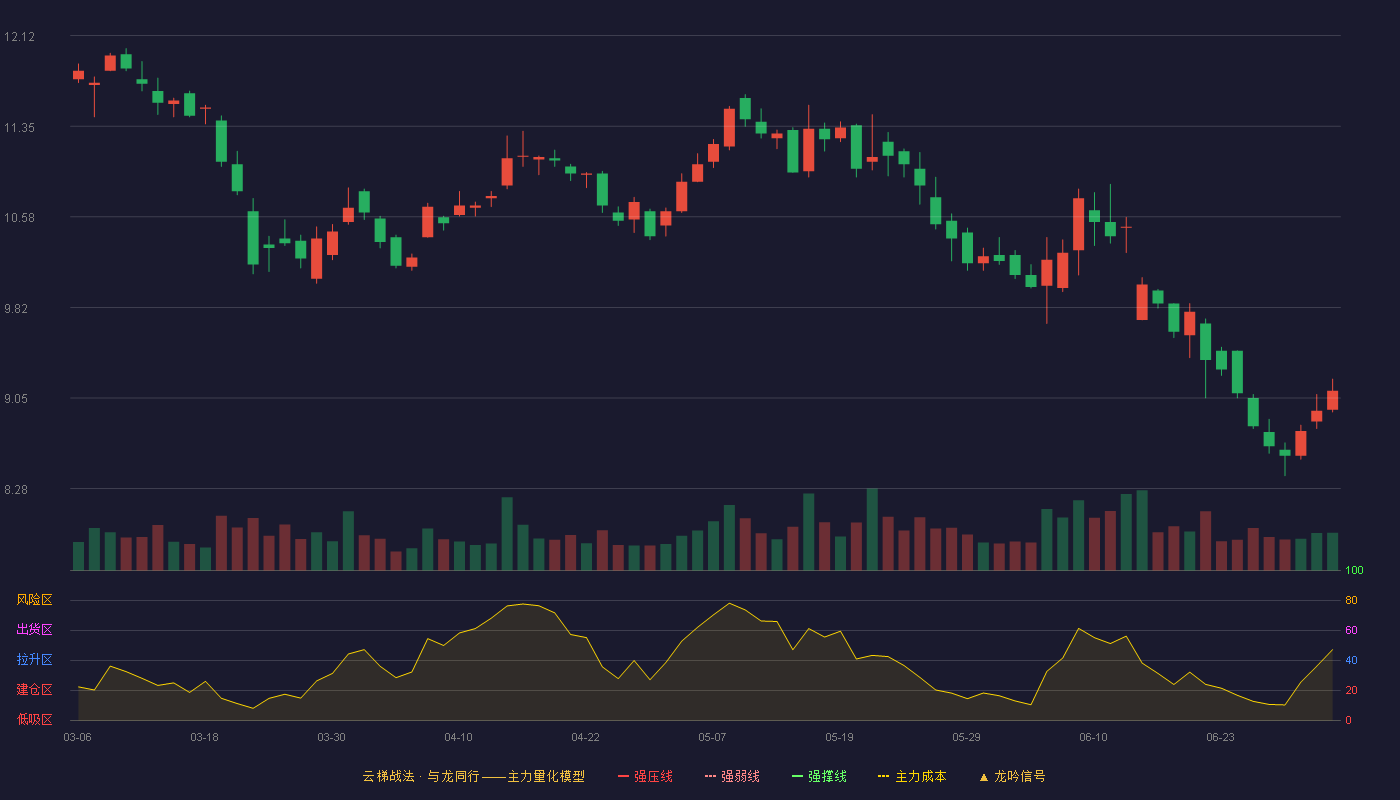Click the 建仓区 zone label

(34, 690)
